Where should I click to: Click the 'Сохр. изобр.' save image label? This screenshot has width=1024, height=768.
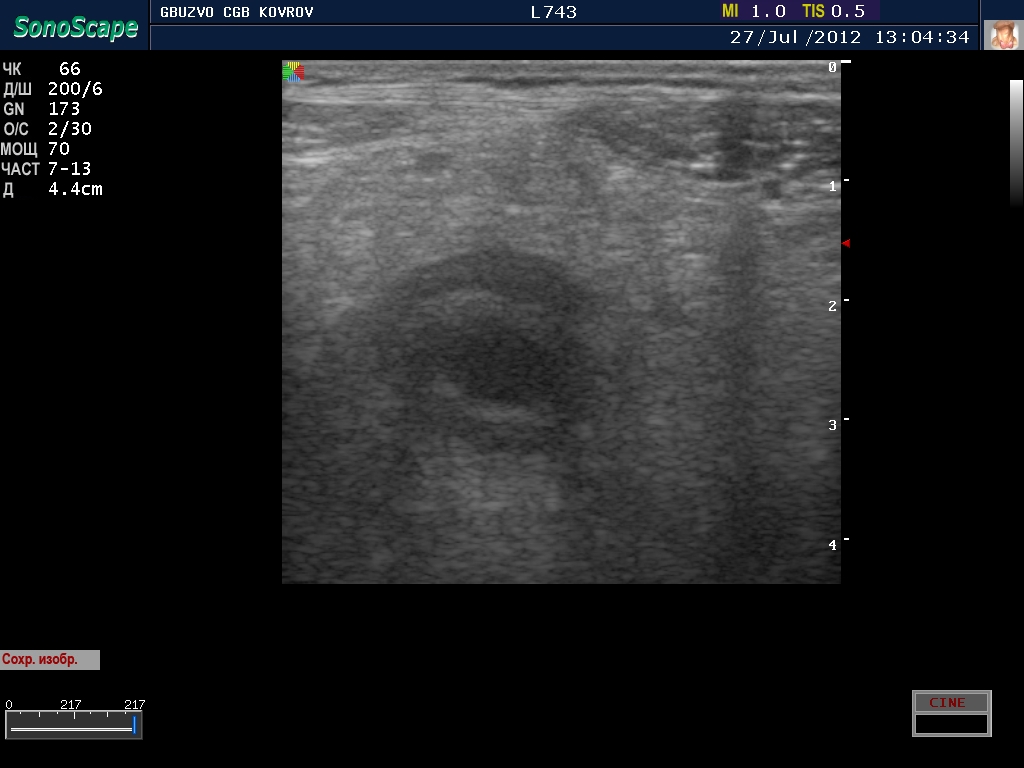[x=49, y=660]
